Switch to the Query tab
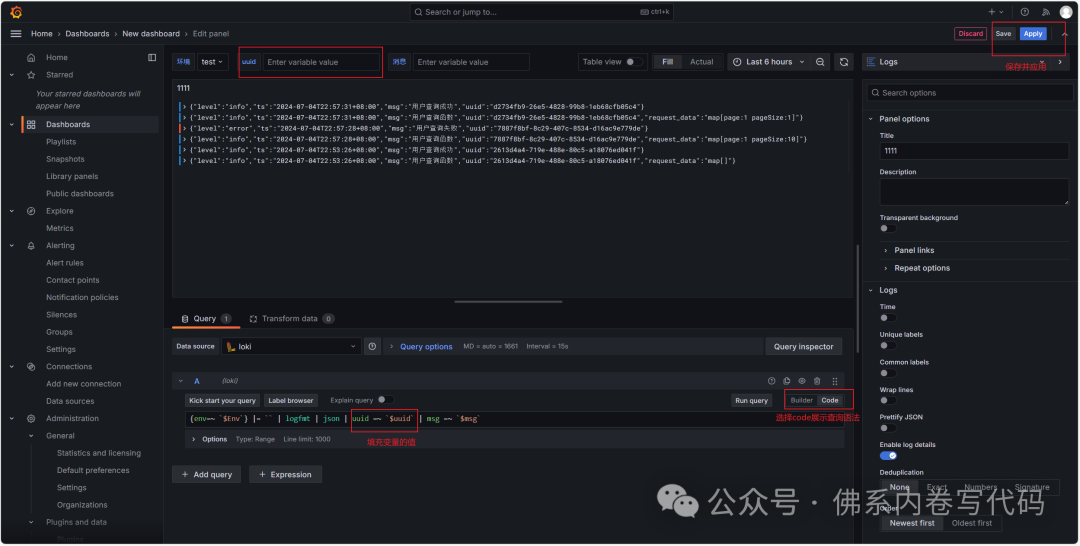The image size is (1080, 546). coord(205,319)
